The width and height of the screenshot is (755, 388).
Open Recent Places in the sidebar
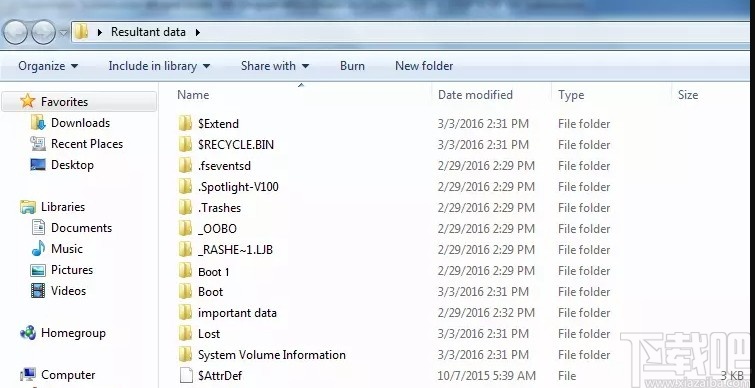(x=87, y=144)
